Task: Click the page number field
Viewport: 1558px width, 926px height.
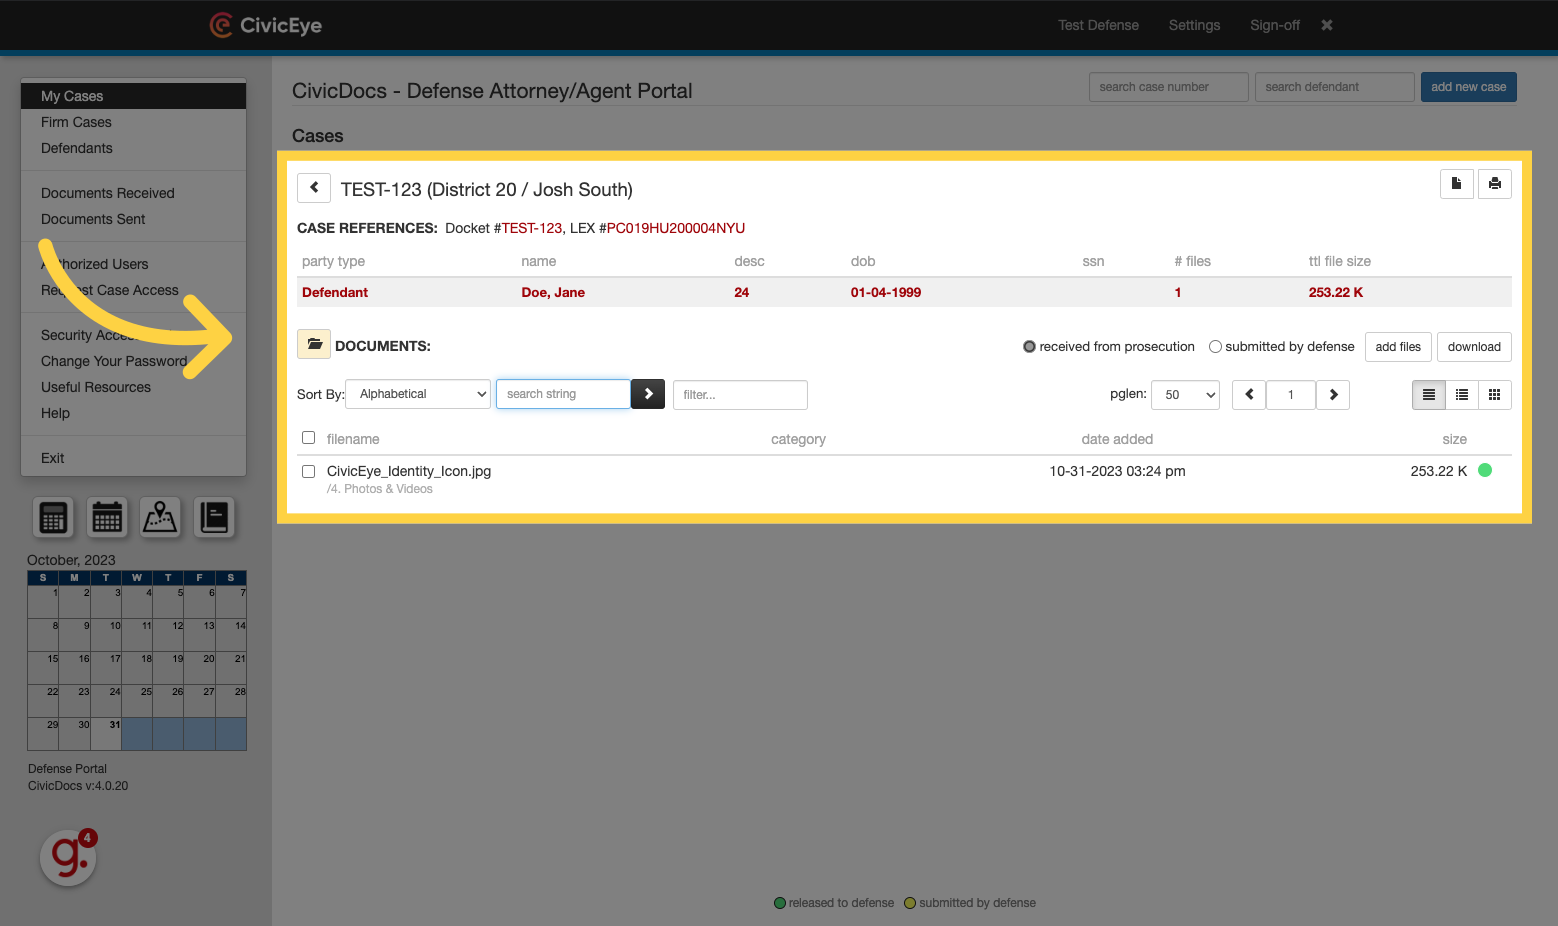Action: tap(1291, 395)
